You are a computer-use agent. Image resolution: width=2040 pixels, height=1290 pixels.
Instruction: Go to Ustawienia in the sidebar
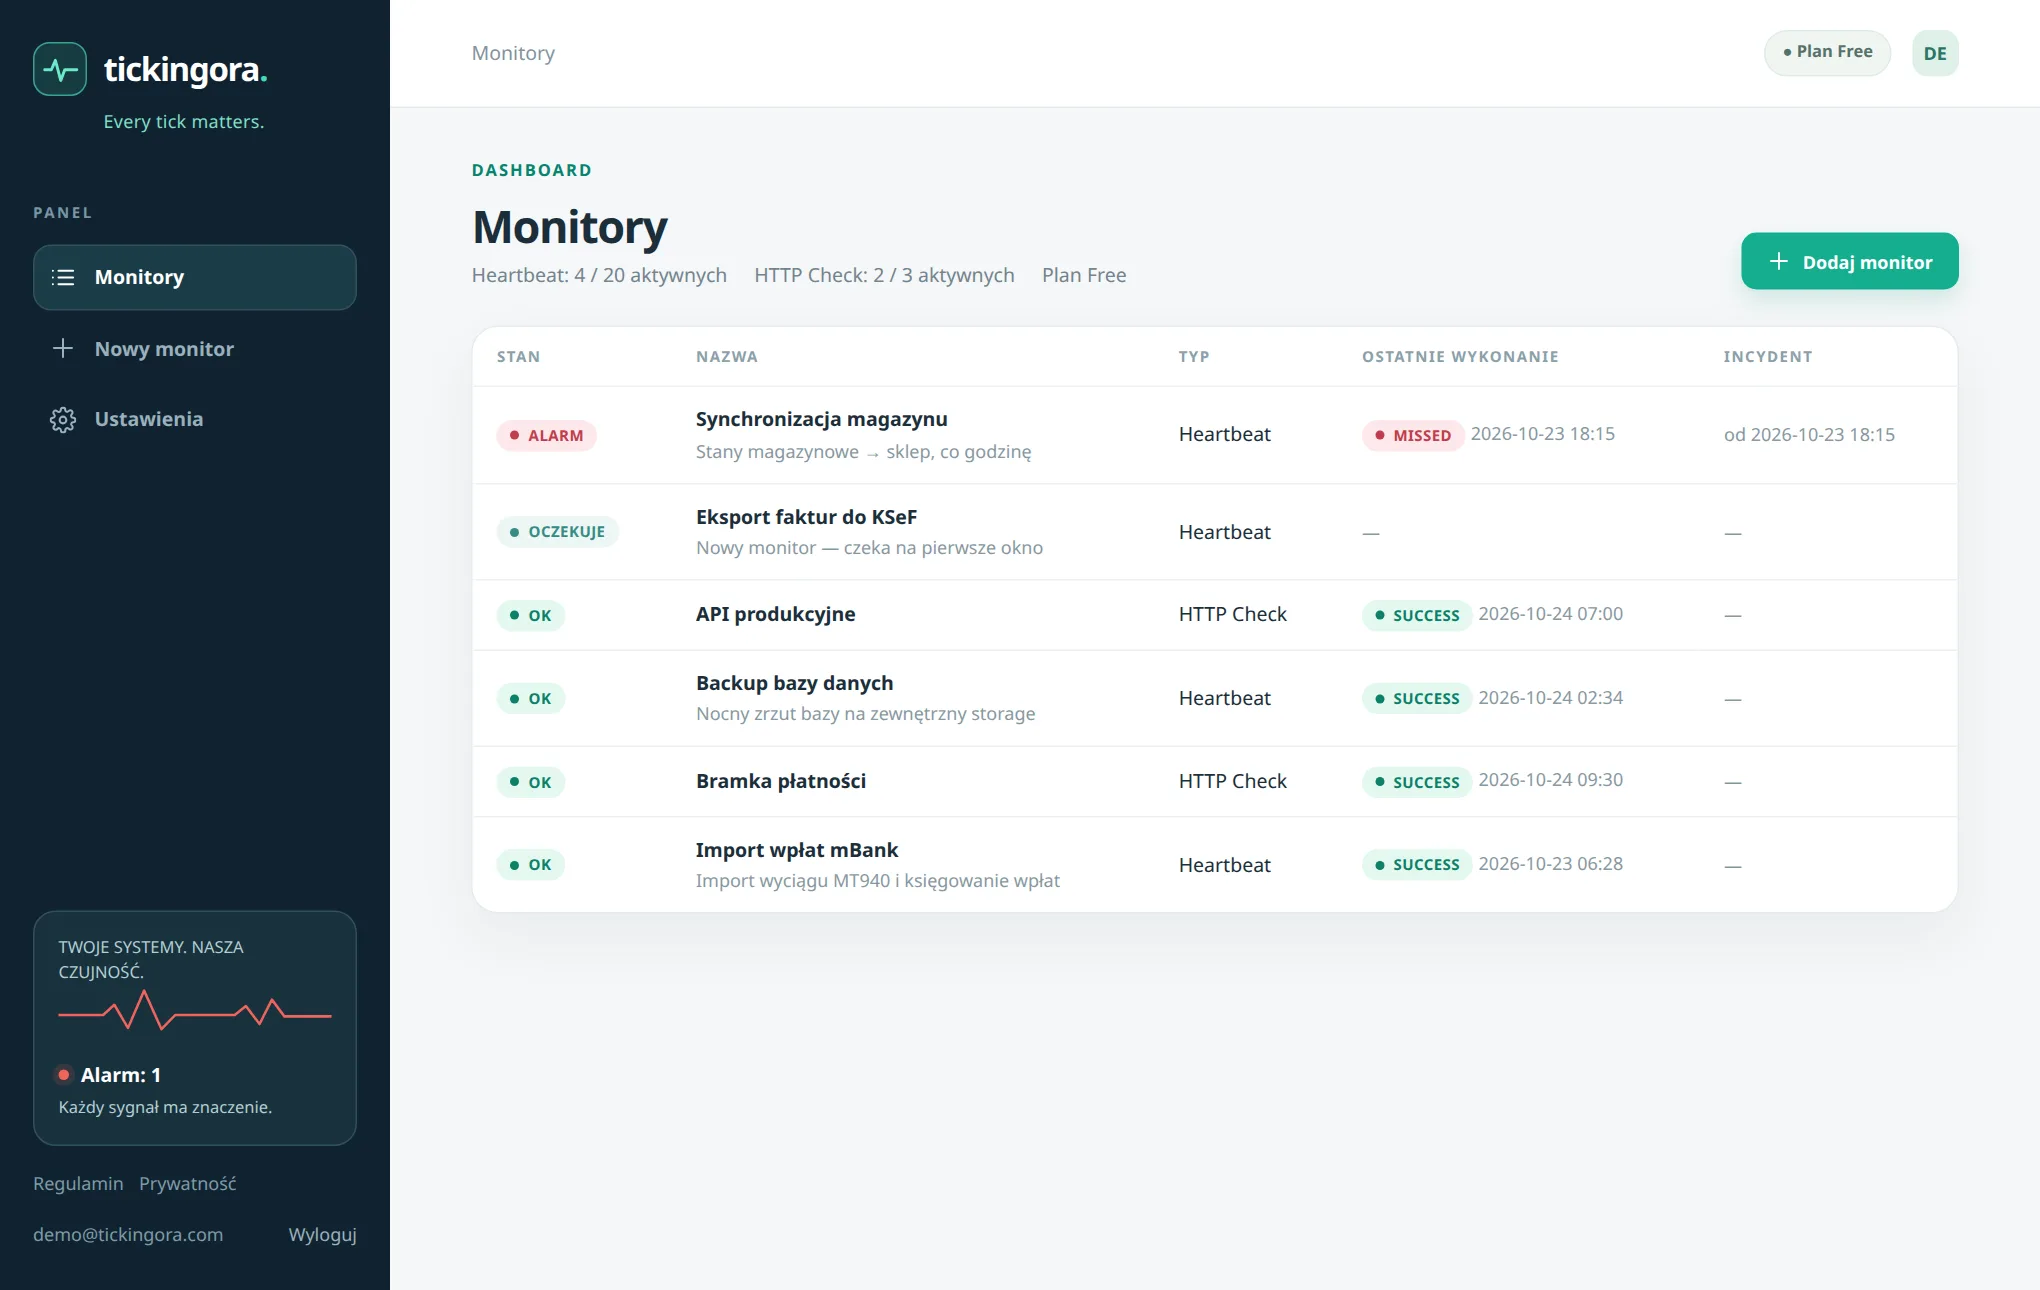point(195,419)
